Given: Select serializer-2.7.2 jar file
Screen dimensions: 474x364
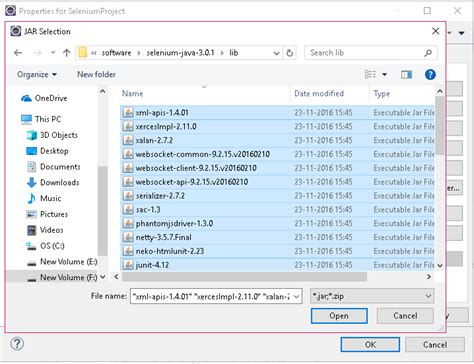Looking at the screenshot, I should [277, 196].
